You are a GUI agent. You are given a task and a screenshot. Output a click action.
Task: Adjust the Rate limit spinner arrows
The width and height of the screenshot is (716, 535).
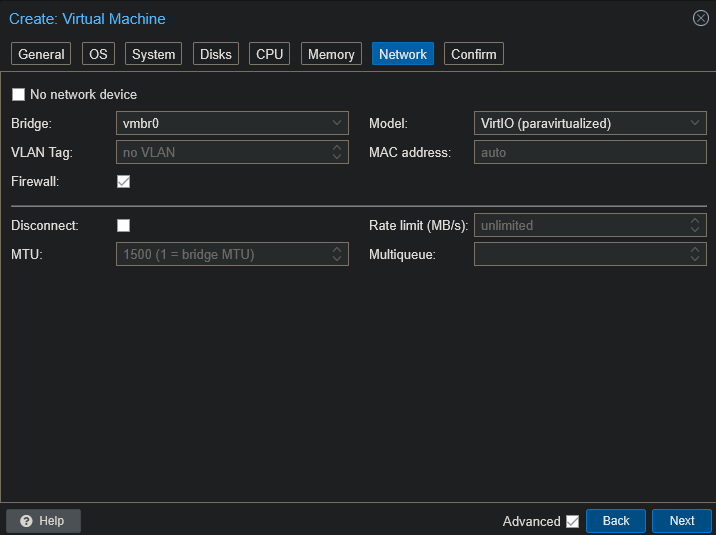[695, 226]
